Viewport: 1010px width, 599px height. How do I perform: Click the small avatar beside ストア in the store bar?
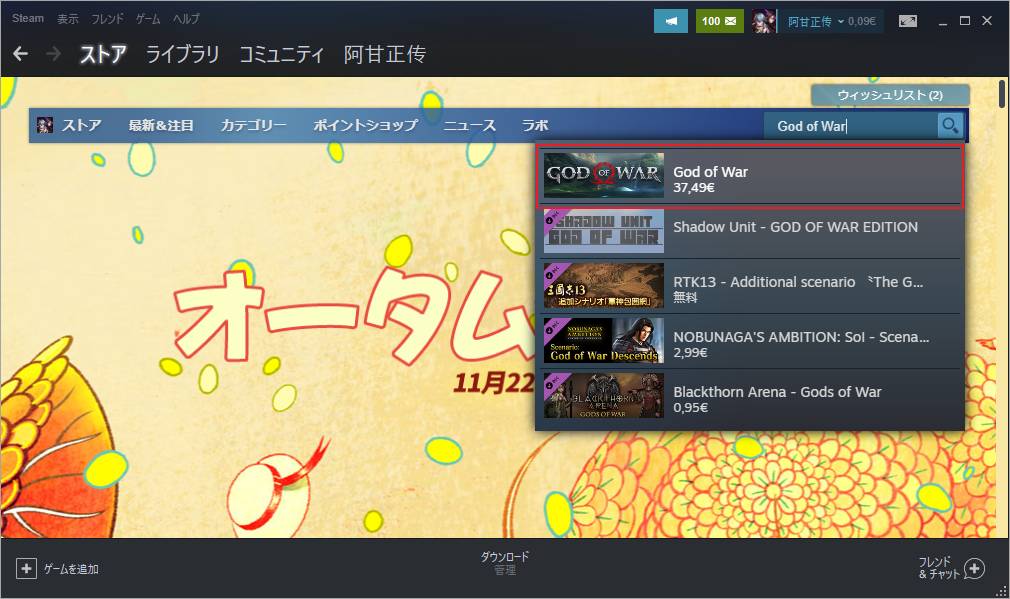44,125
